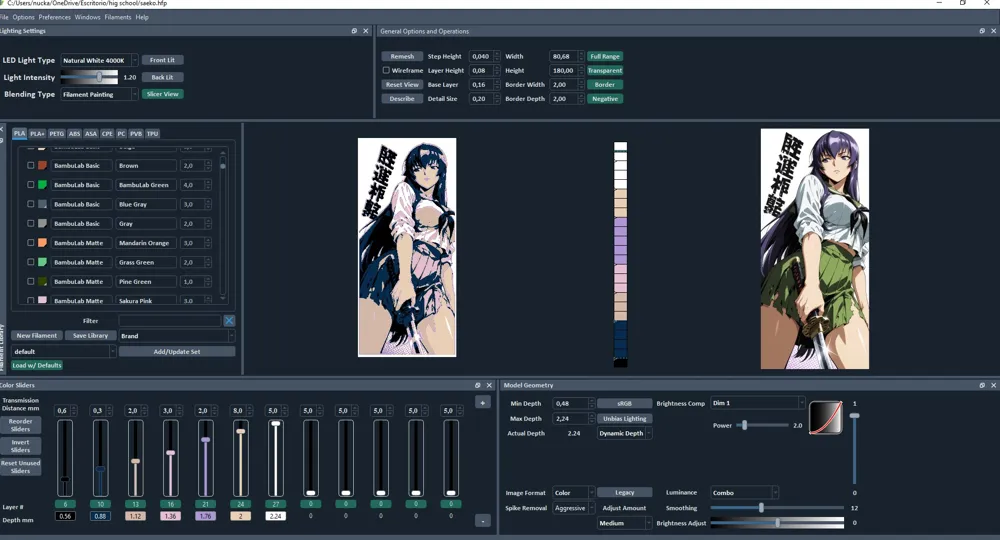This screenshot has width=1000, height=540.
Task: Click the Grass Green color swatch
Action: [42, 261]
